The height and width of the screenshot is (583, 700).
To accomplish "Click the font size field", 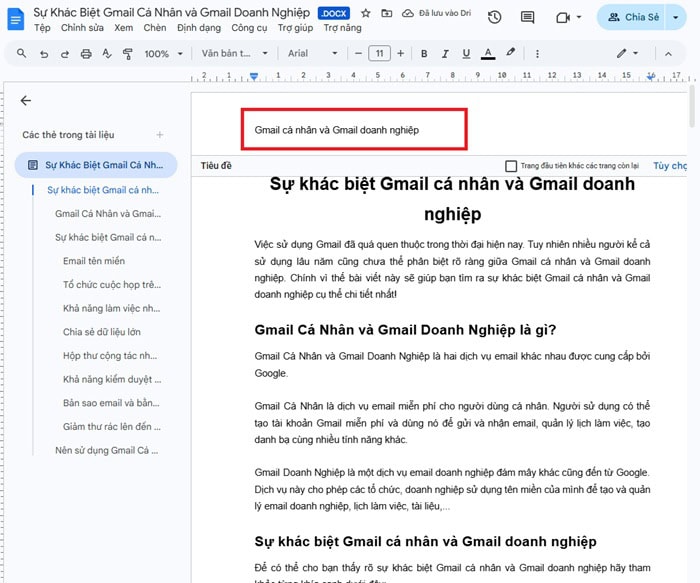I will [379, 53].
